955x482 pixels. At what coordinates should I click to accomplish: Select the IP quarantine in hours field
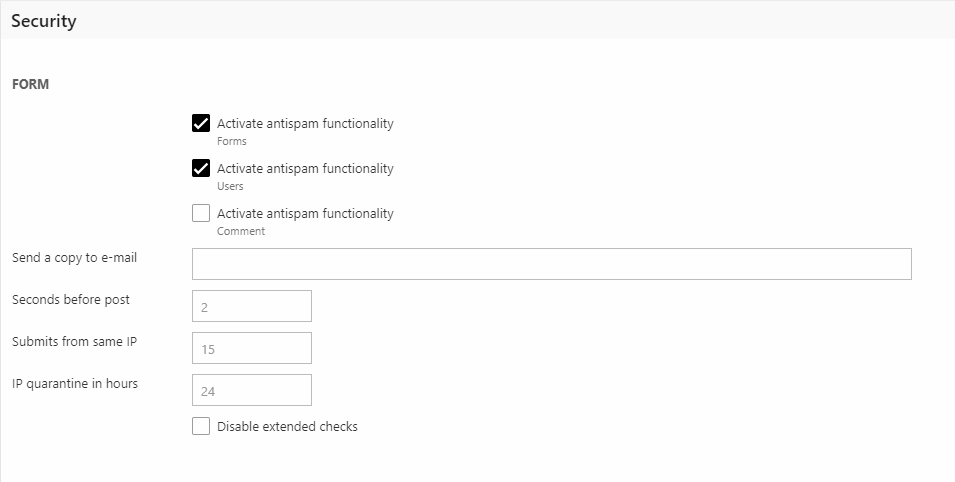tap(251, 390)
